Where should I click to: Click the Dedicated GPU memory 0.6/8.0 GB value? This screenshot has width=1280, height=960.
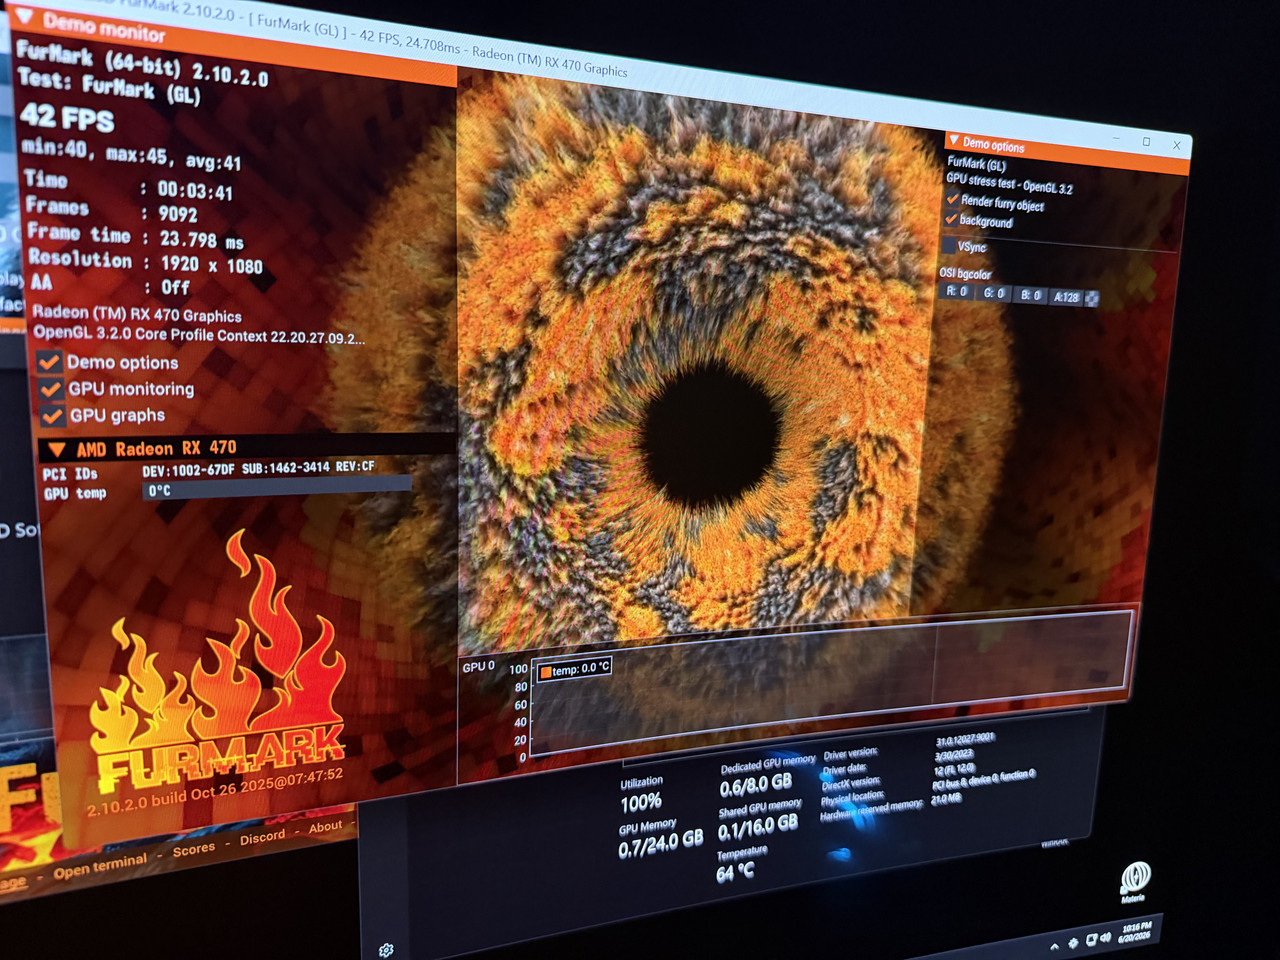pyautogui.click(x=756, y=785)
